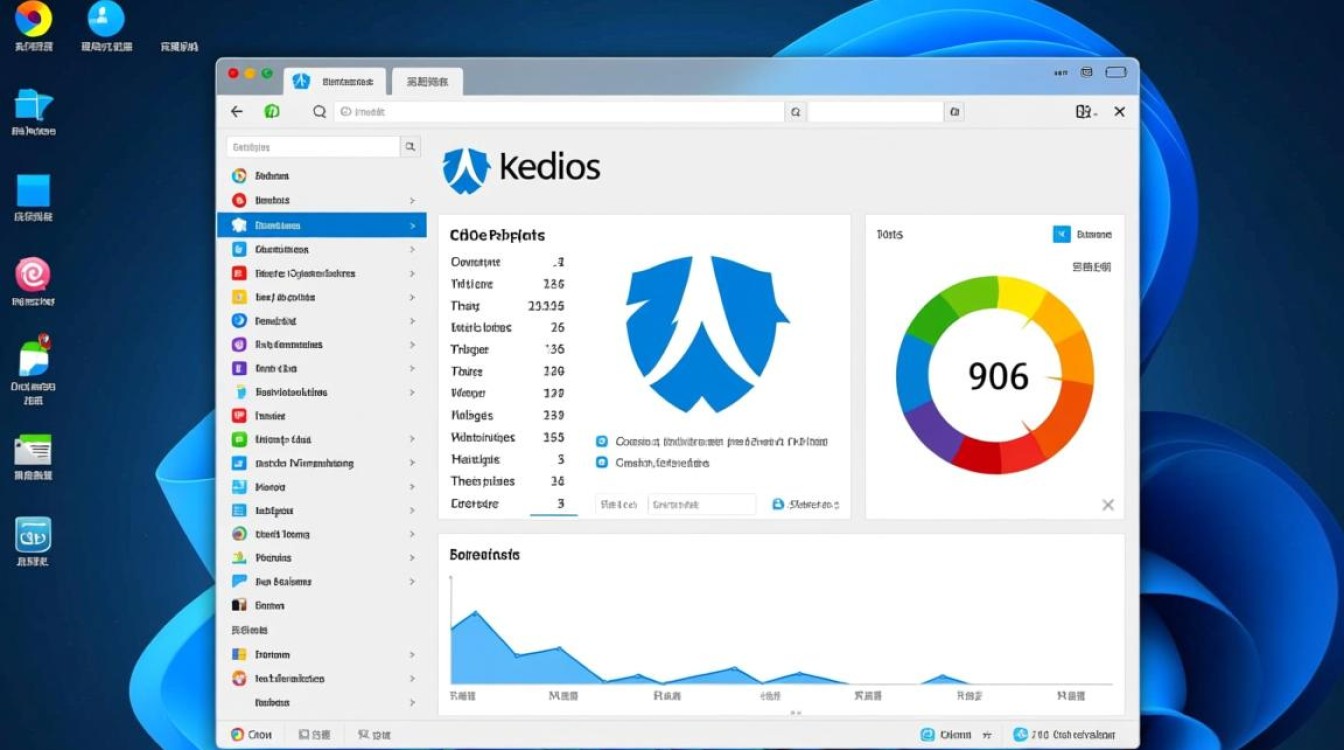Toggle the second blue checkbox under large shield
Screen dimensions: 1344x750
coord(602,463)
